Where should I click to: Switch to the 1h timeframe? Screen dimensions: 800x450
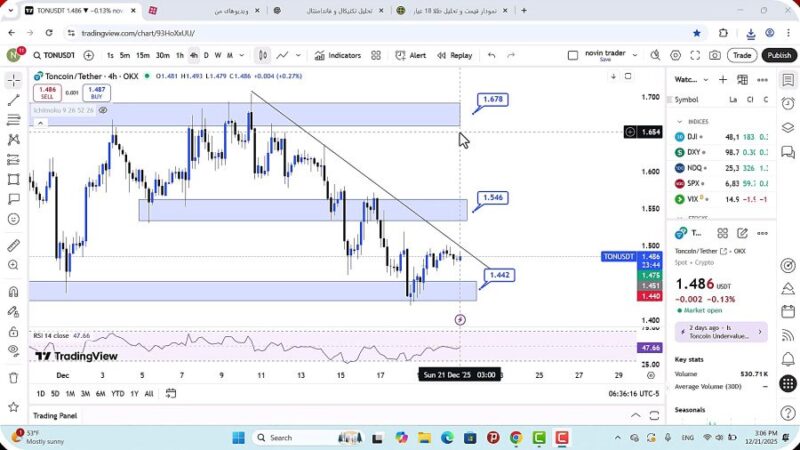click(180, 55)
